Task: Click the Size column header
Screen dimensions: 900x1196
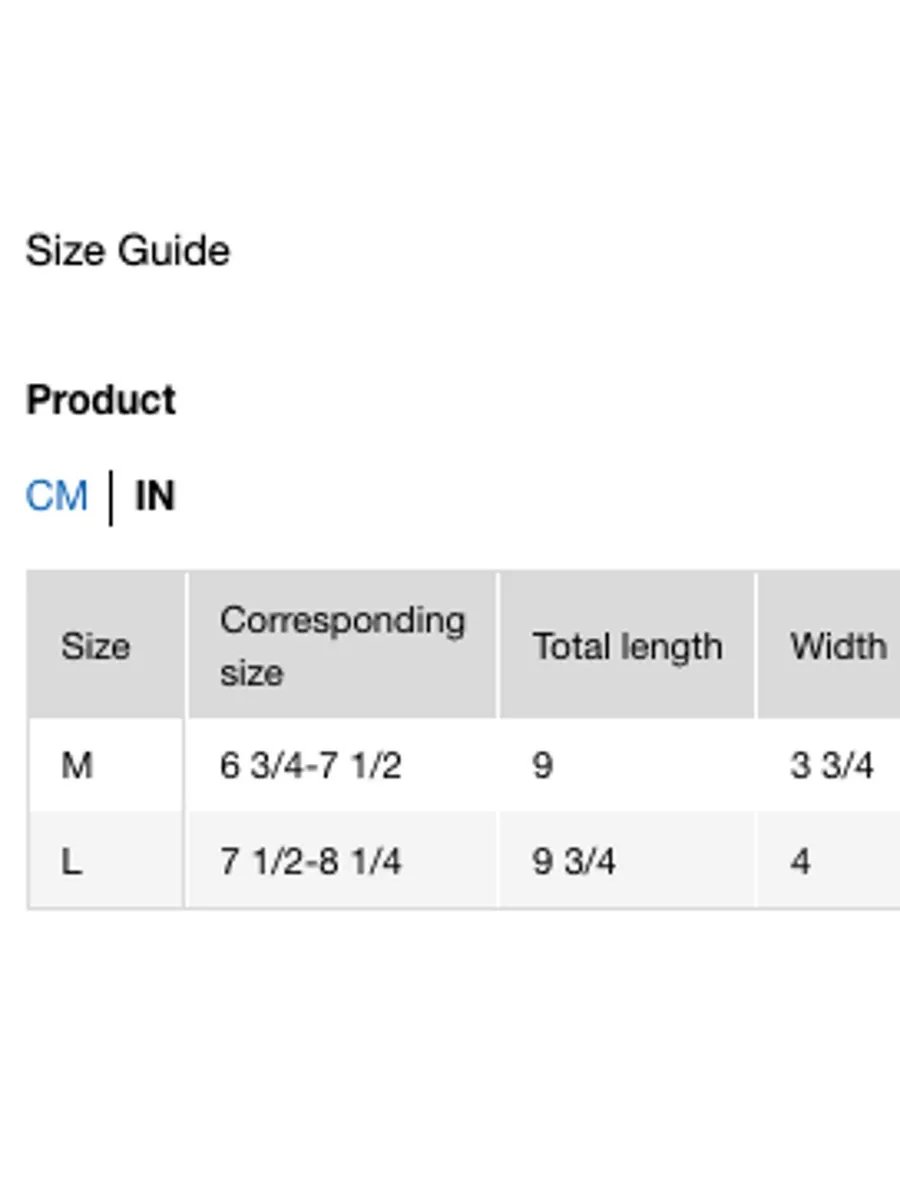Action: point(105,645)
